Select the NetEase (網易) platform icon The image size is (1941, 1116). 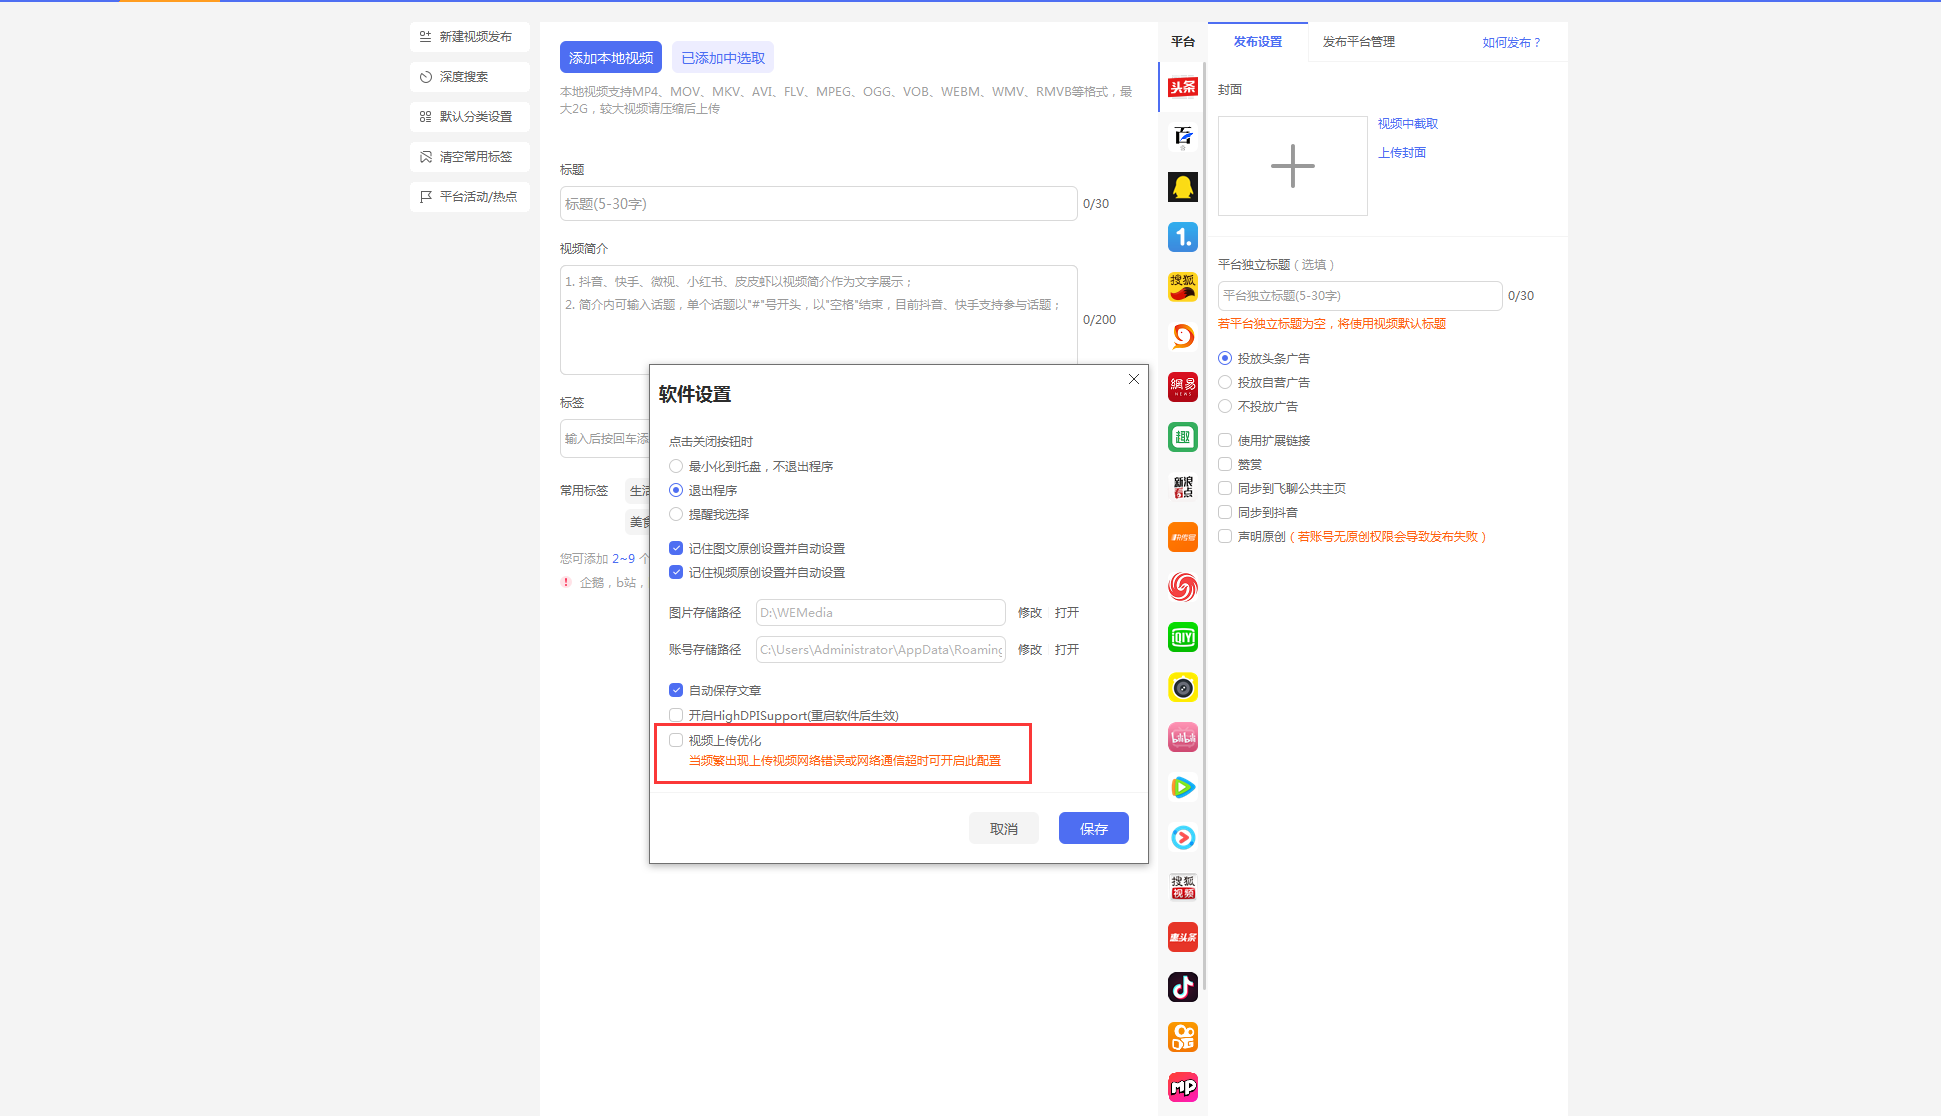1183,387
